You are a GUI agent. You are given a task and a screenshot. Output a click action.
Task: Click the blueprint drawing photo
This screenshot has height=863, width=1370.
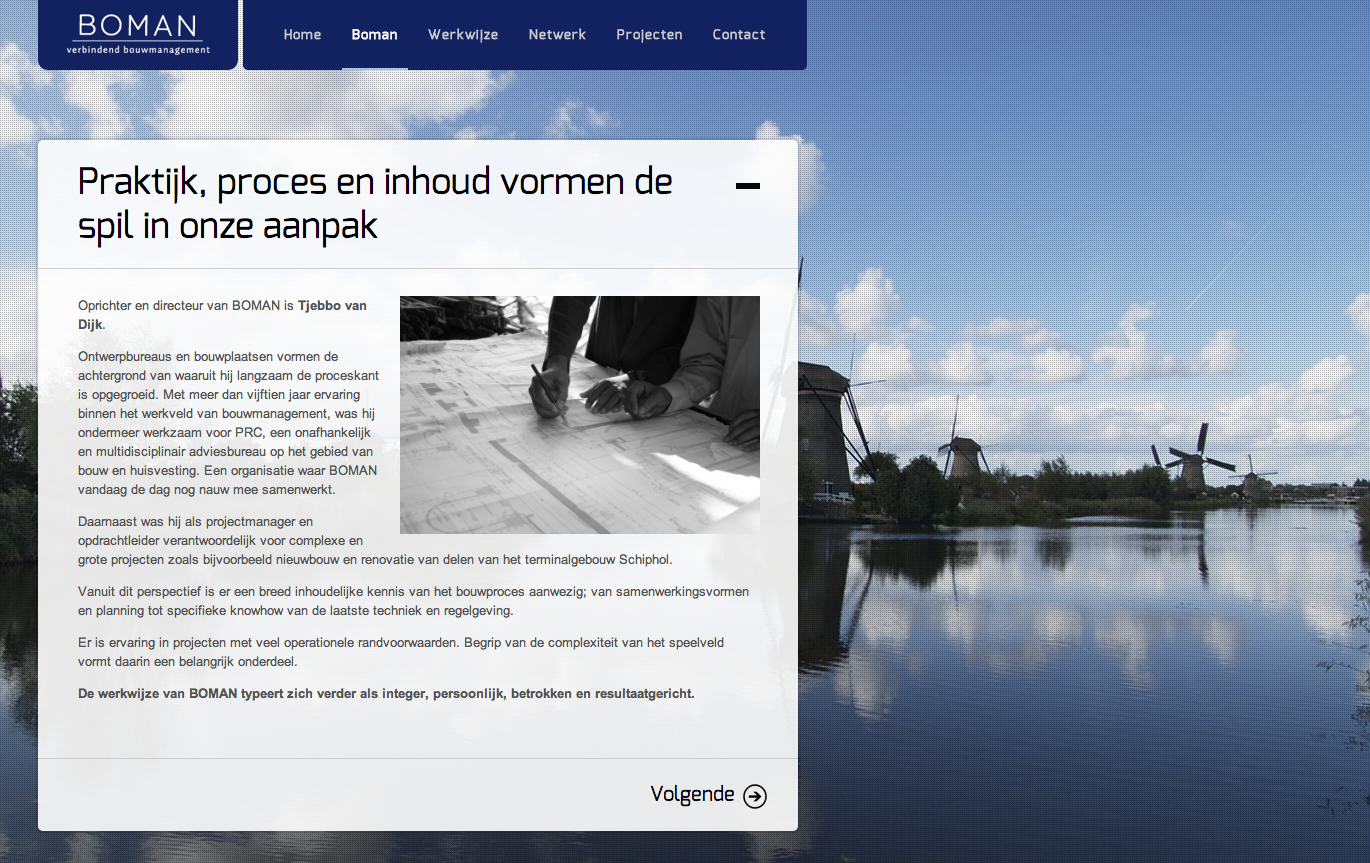pyautogui.click(x=580, y=415)
